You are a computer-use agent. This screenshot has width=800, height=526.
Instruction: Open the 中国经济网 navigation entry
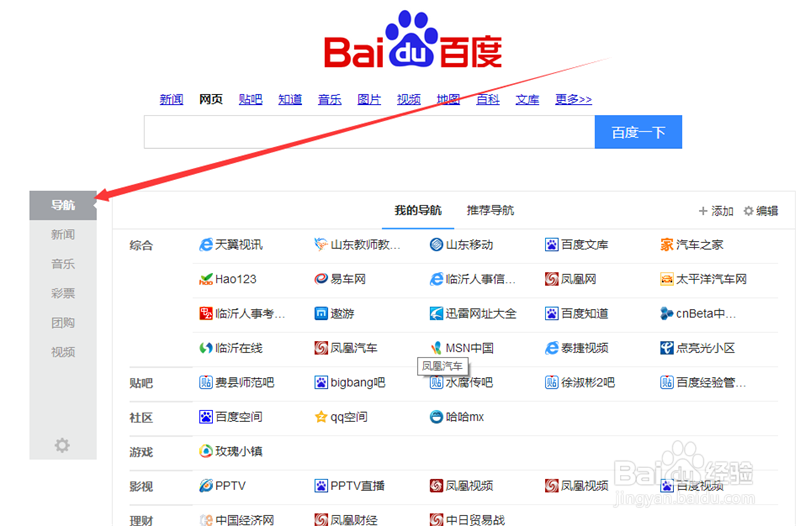point(237,520)
